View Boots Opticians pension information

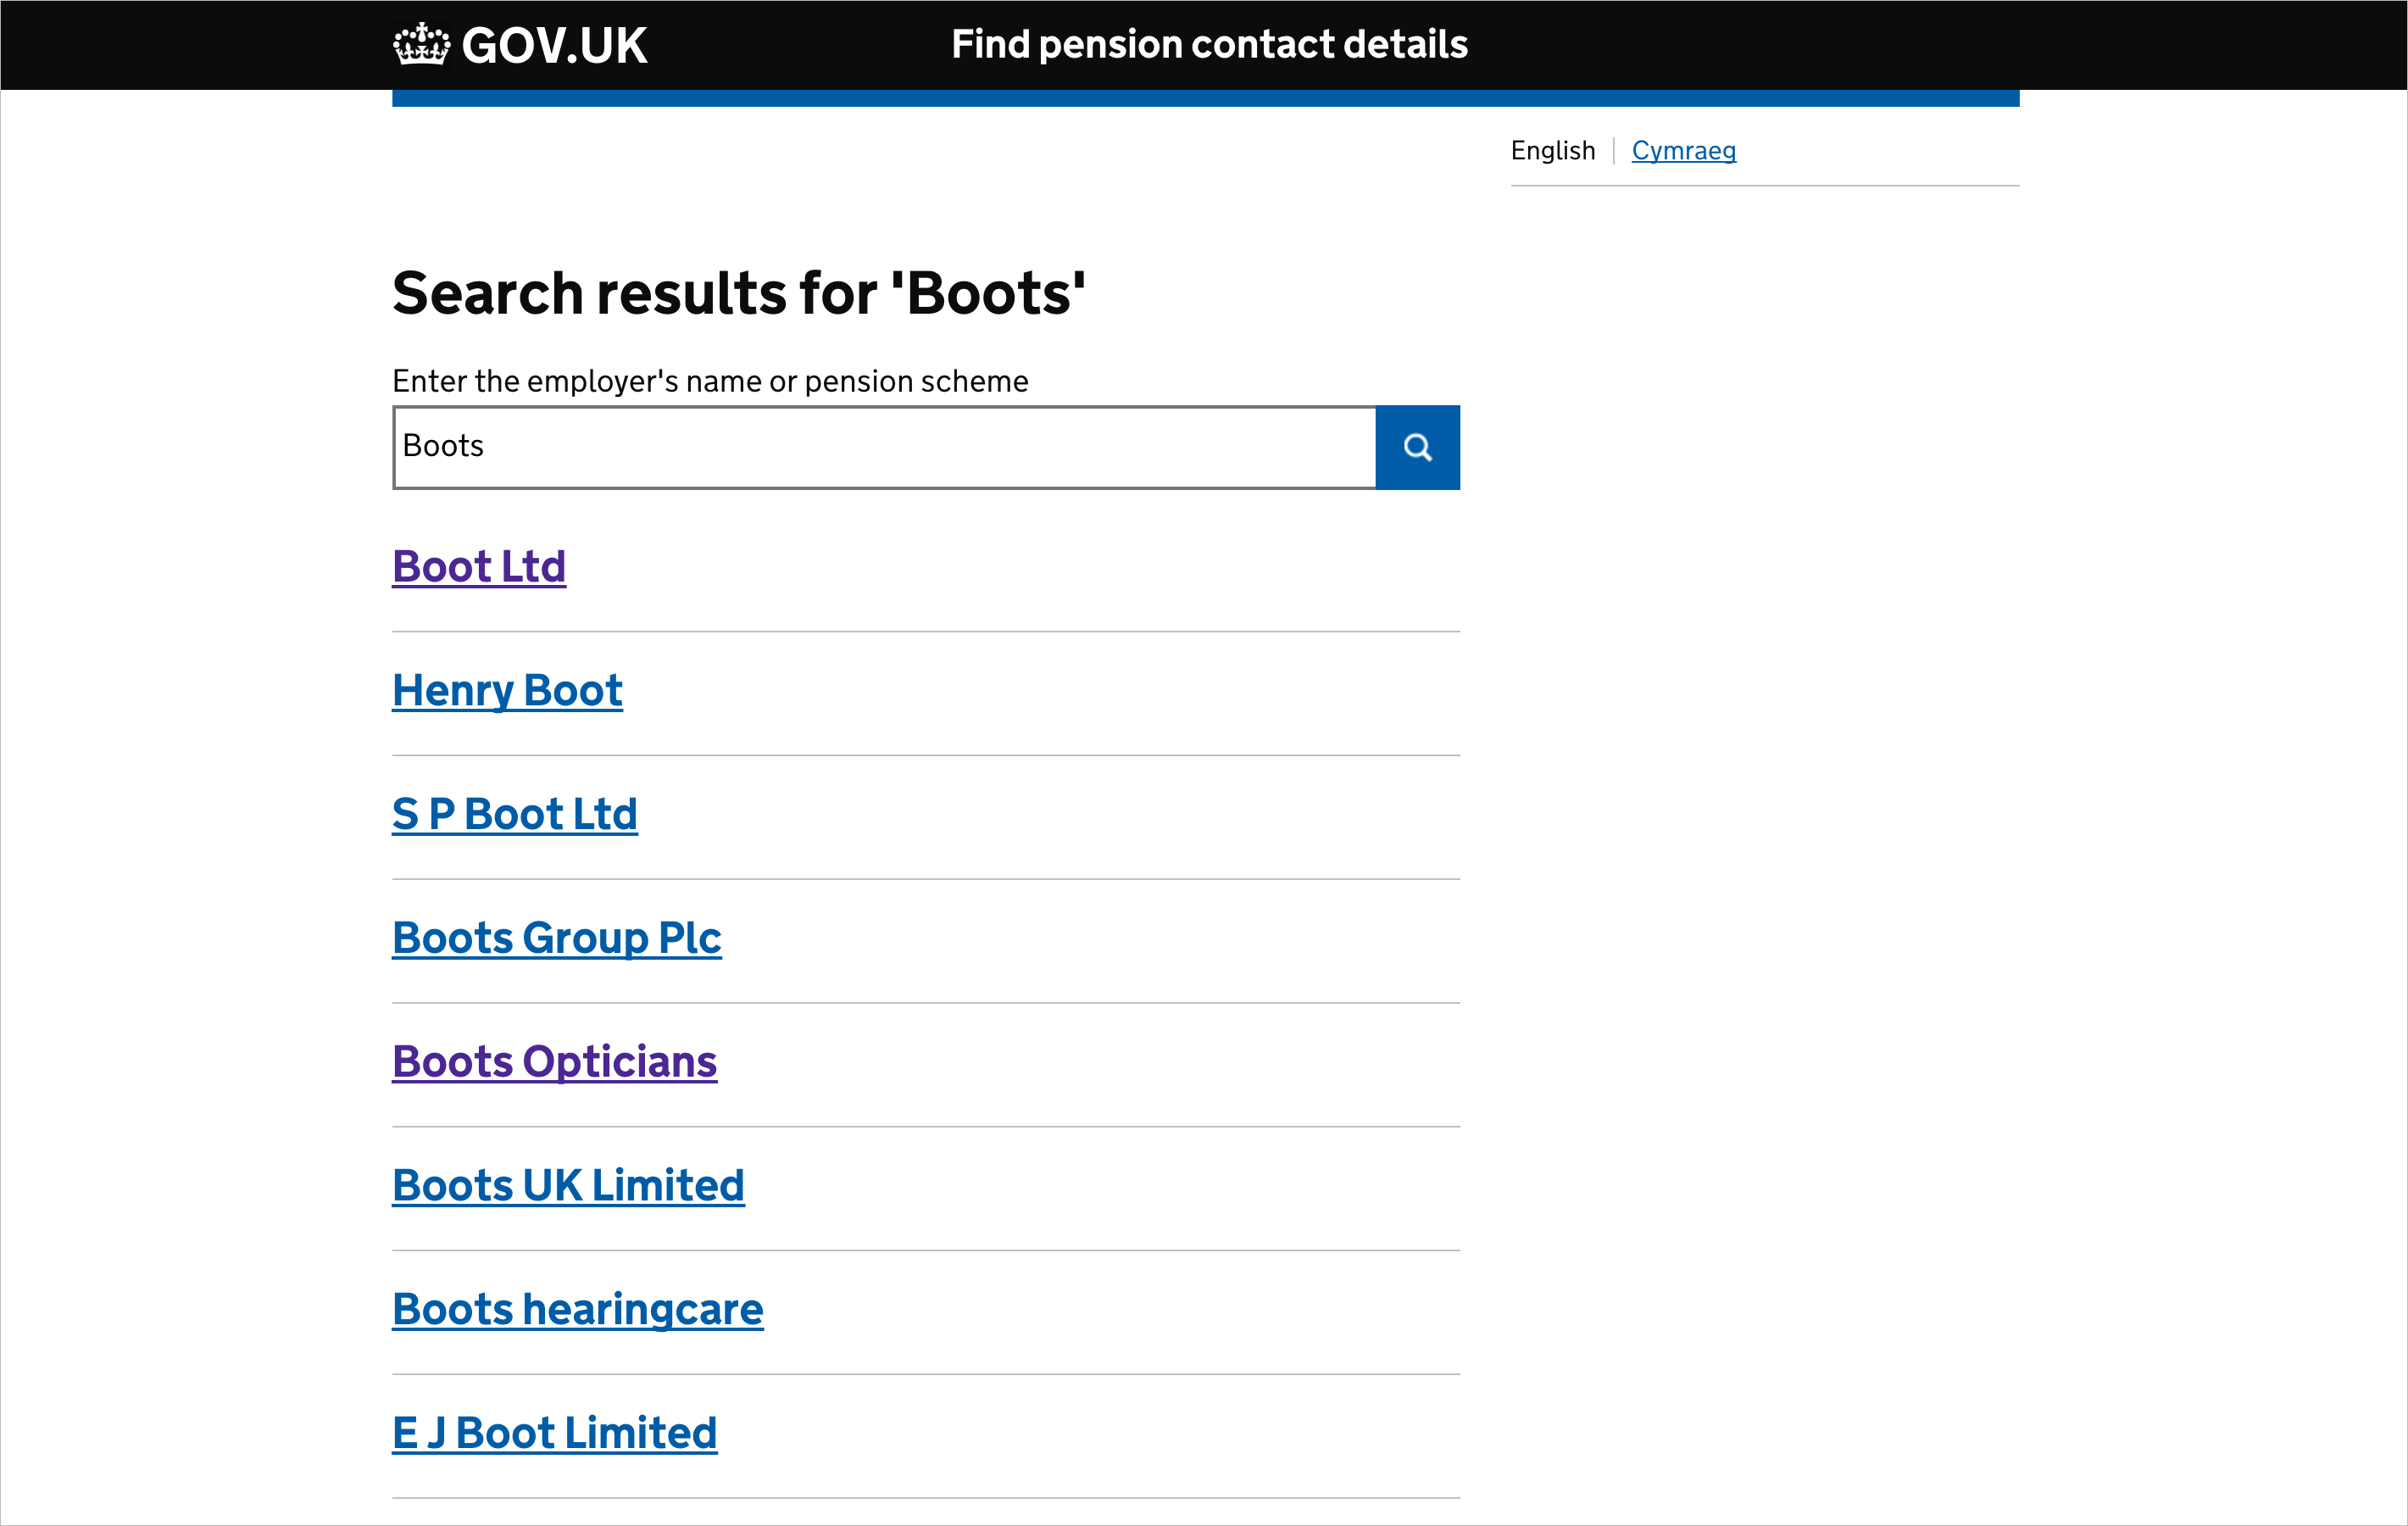[554, 1062]
